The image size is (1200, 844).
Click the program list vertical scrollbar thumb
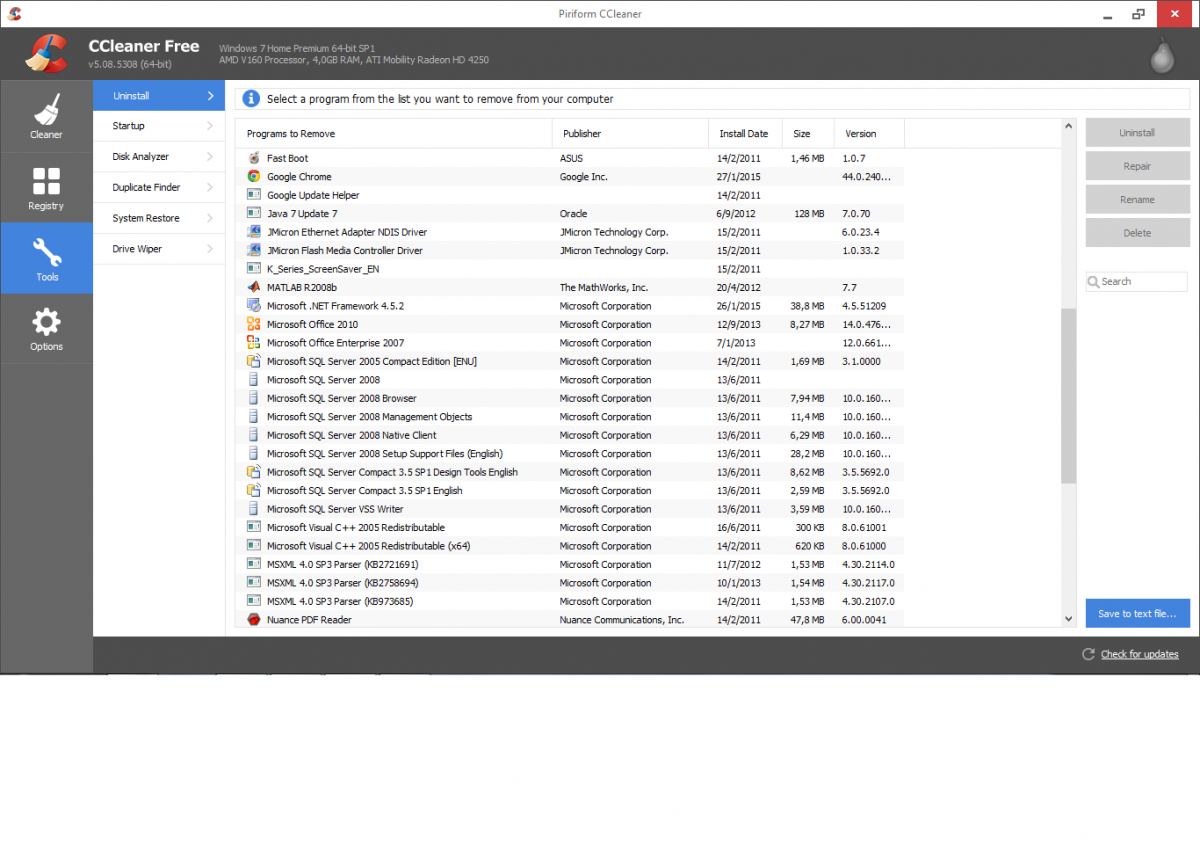pyautogui.click(x=1069, y=396)
